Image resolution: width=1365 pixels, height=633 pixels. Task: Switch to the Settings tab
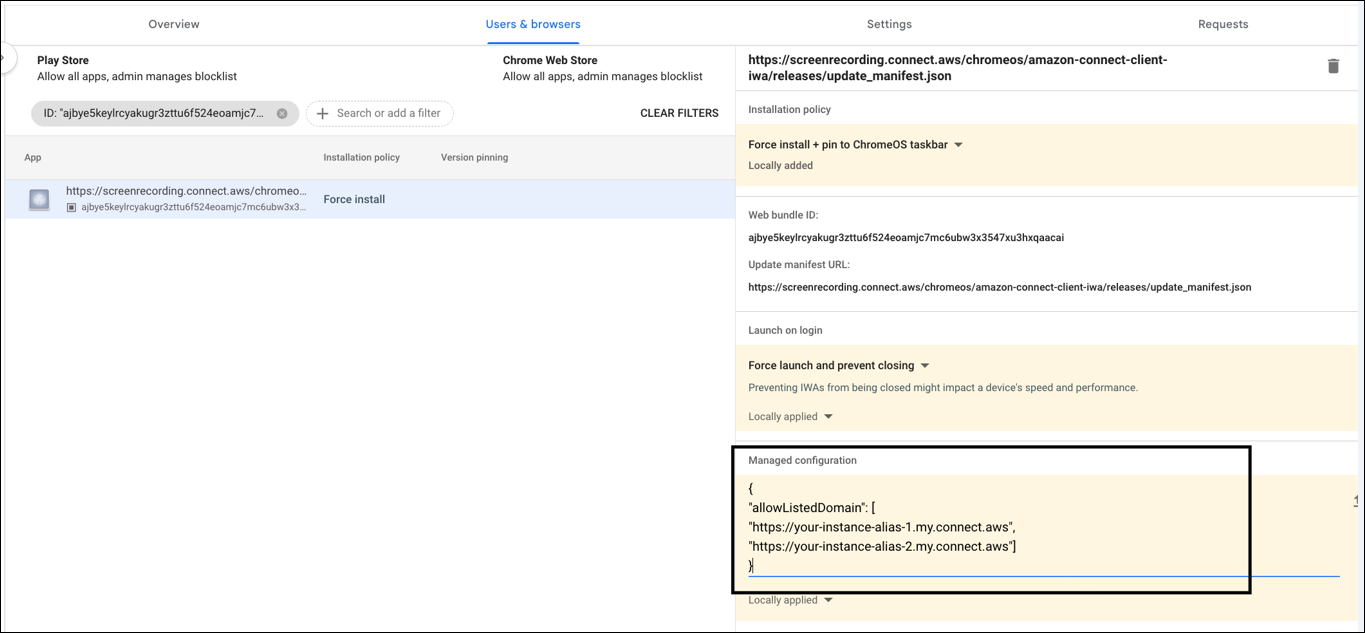point(888,24)
